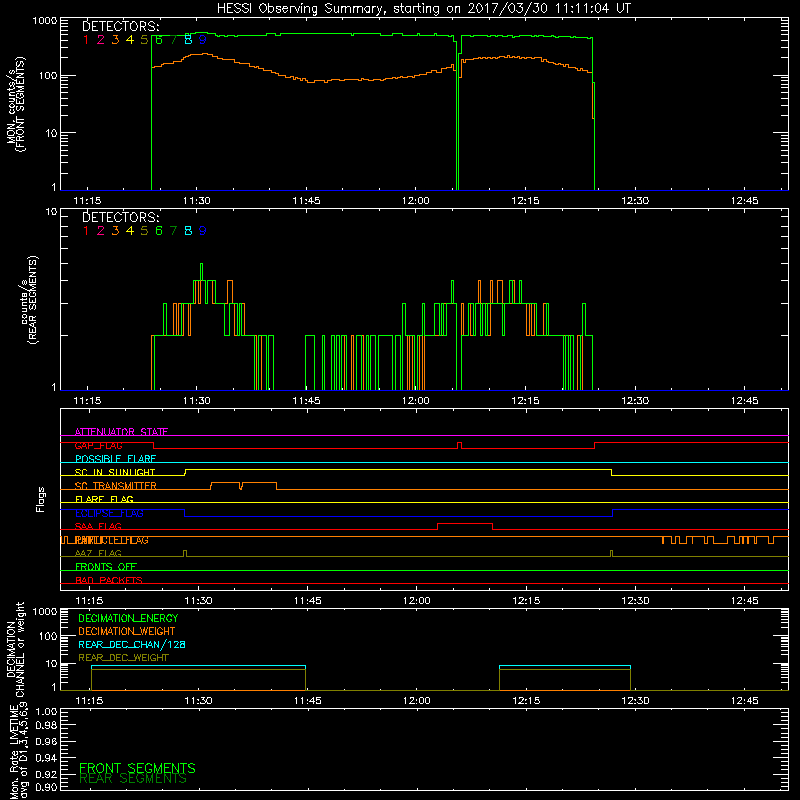Select magenta detector 2 in rear segments legend
The image size is (800, 800).
[x=101, y=231]
